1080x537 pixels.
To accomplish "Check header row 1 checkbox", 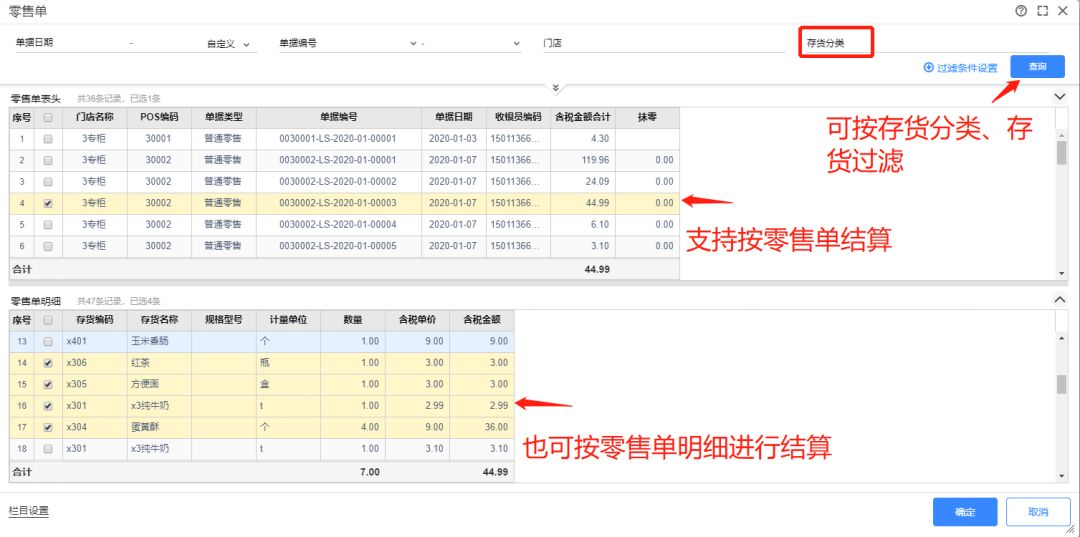I will 48,139.
